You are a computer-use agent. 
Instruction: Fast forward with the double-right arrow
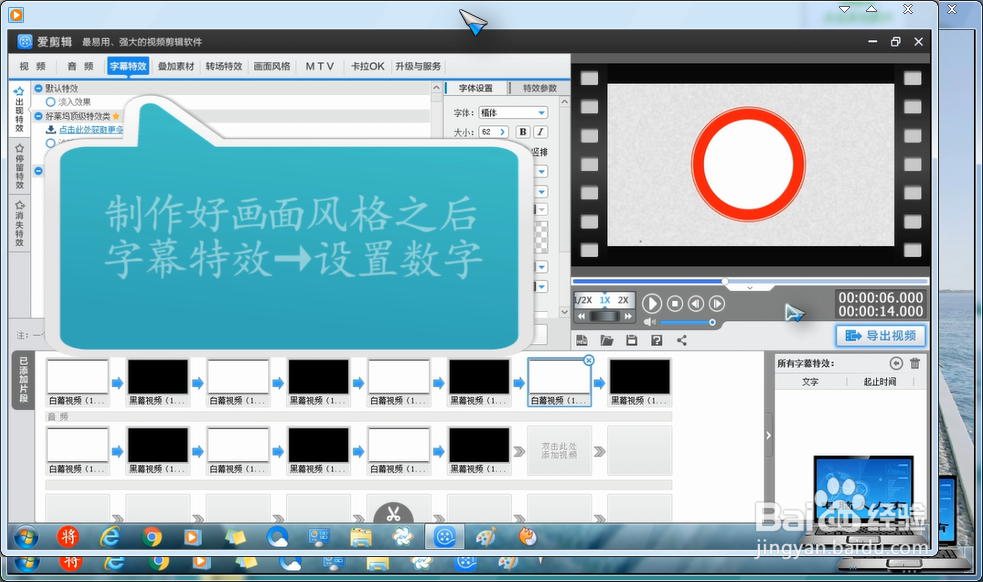(628, 316)
